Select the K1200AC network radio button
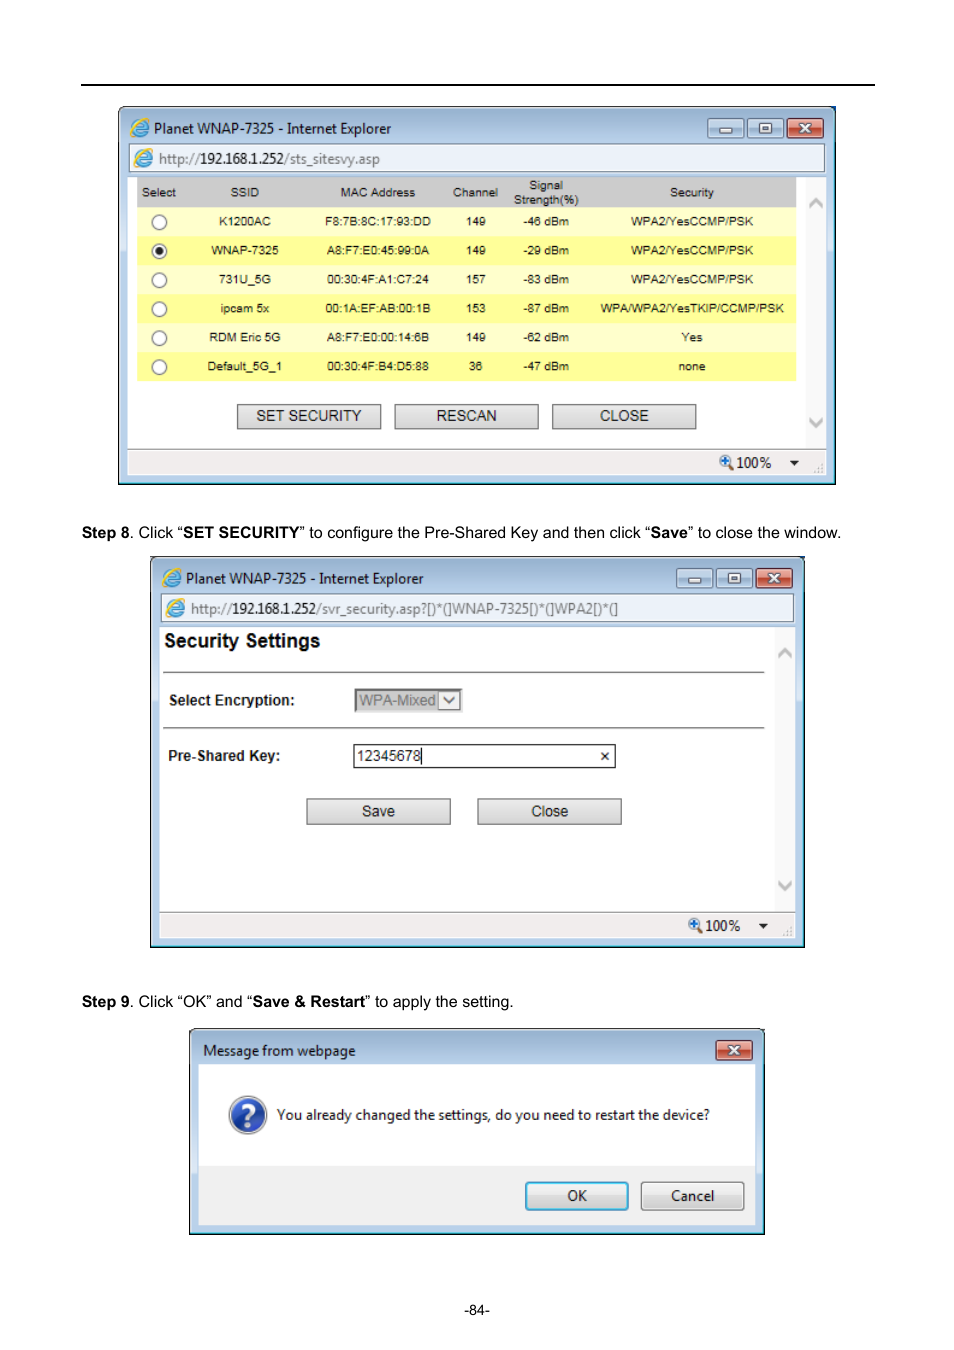The width and height of the screenshot is (954, 1350). [x=159, y=222]
